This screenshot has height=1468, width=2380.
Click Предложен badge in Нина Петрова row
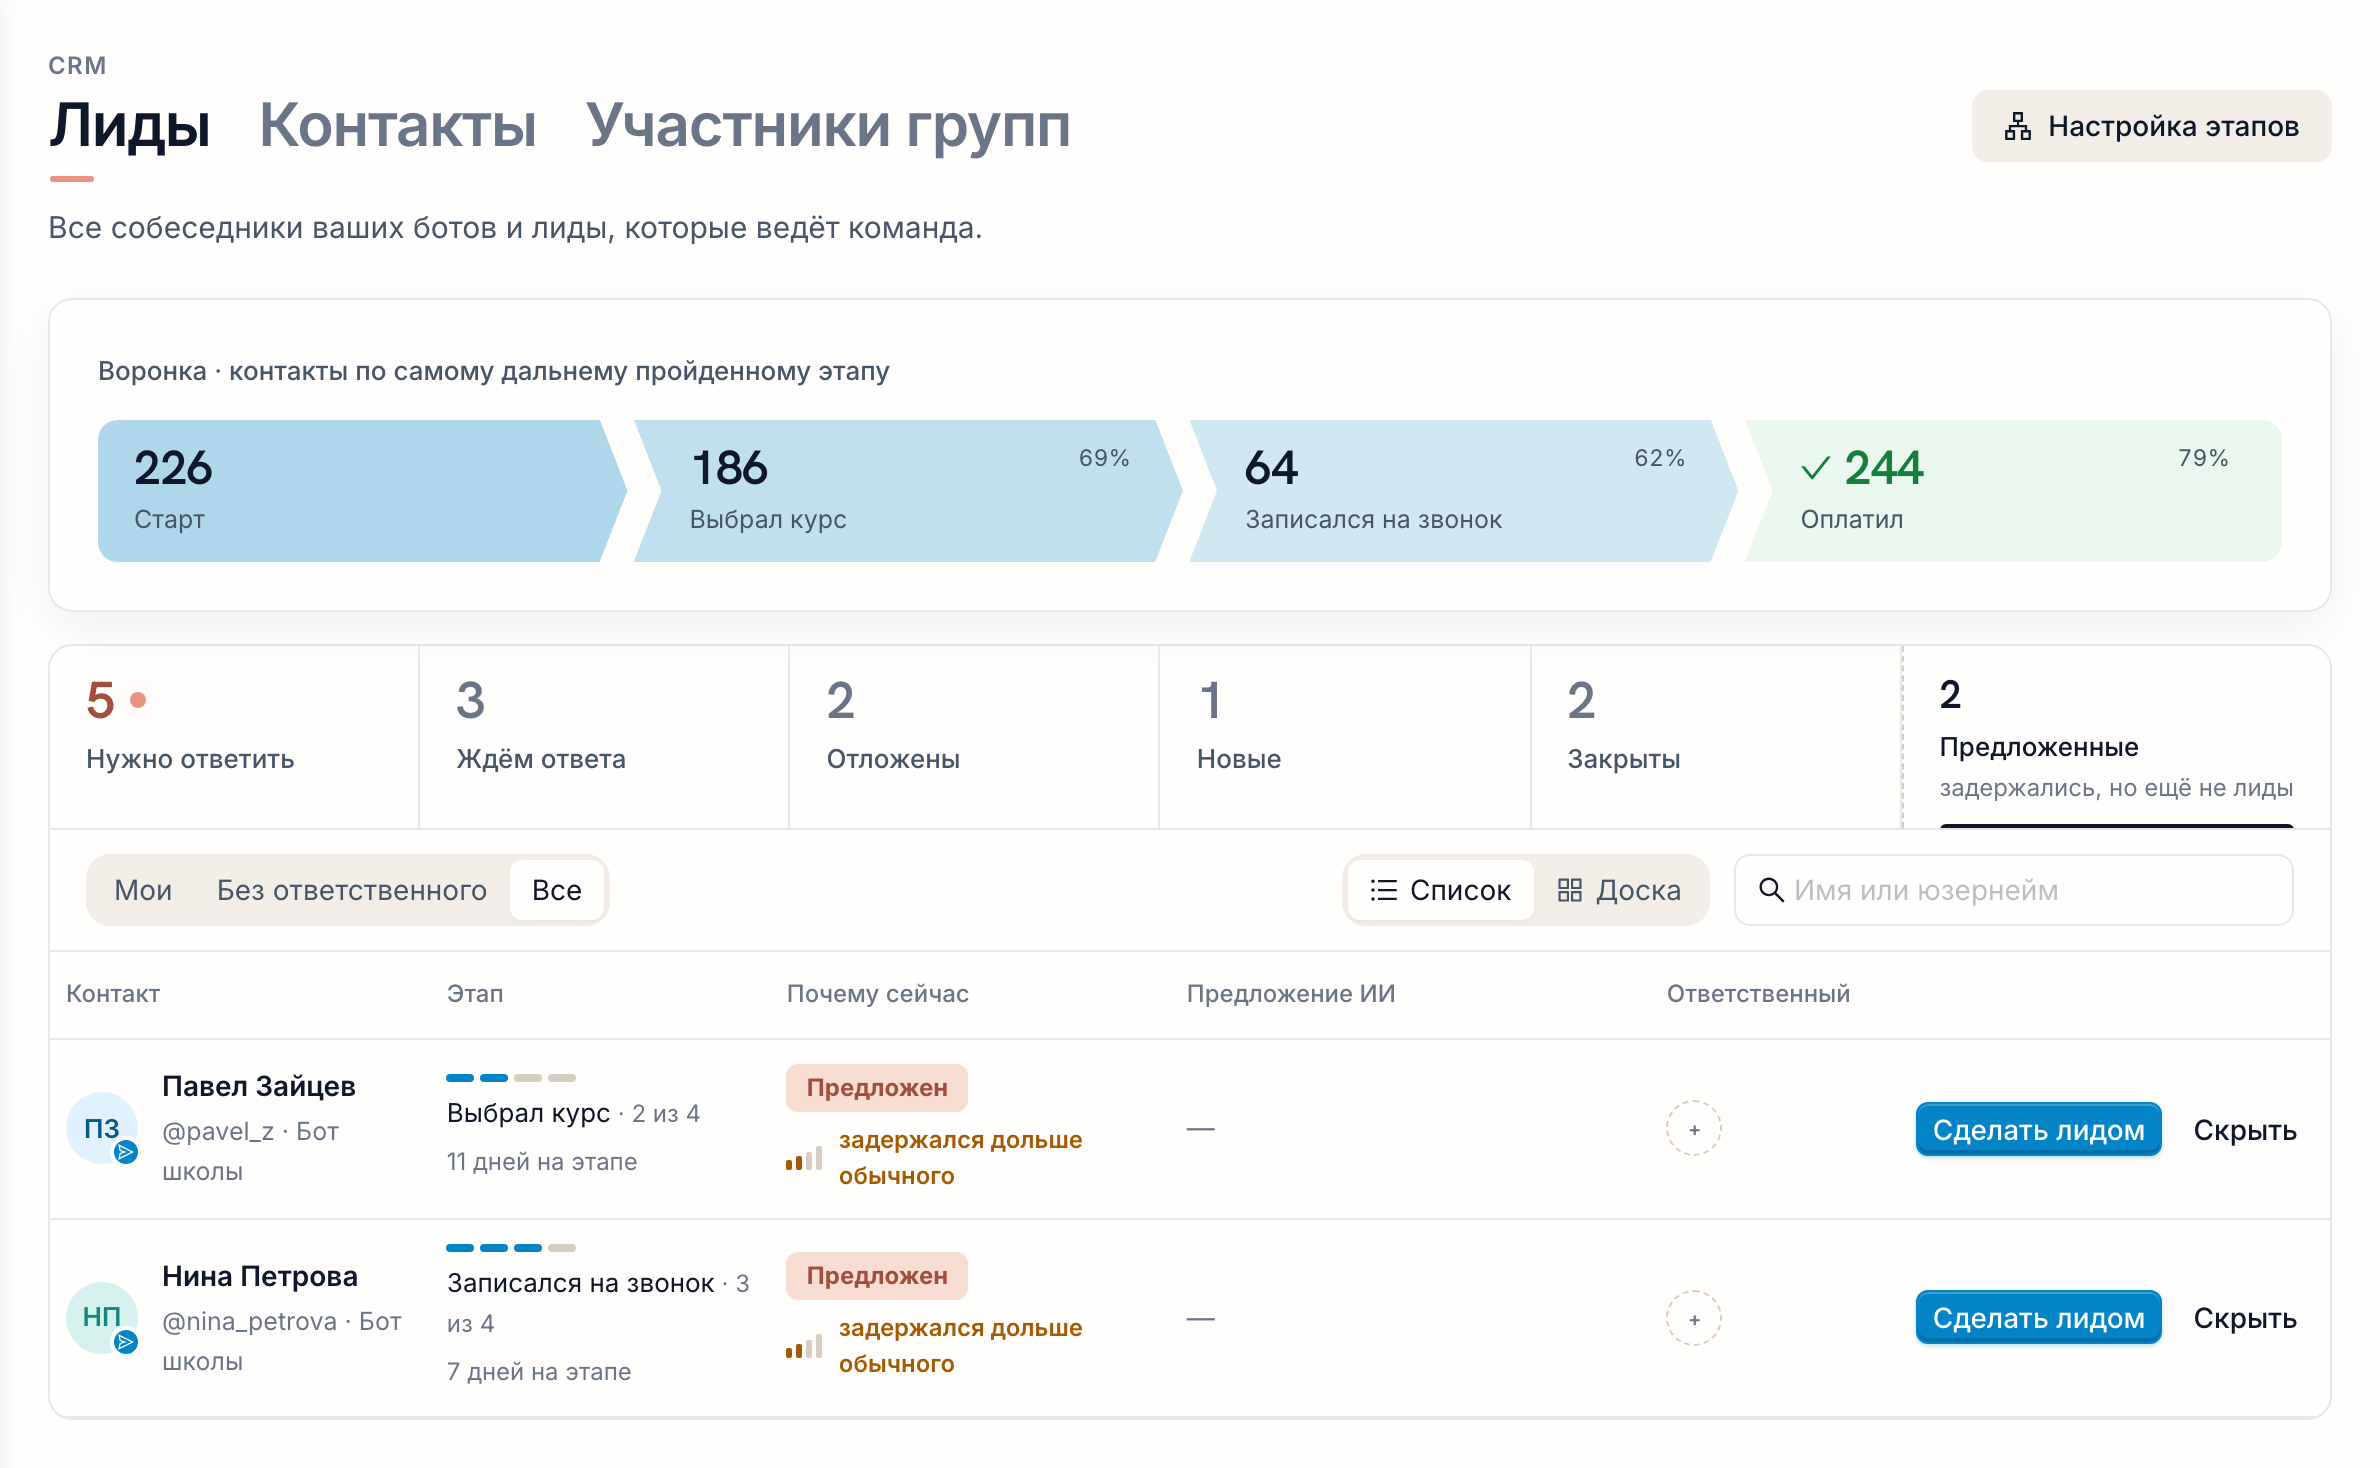pos(877,1276)
